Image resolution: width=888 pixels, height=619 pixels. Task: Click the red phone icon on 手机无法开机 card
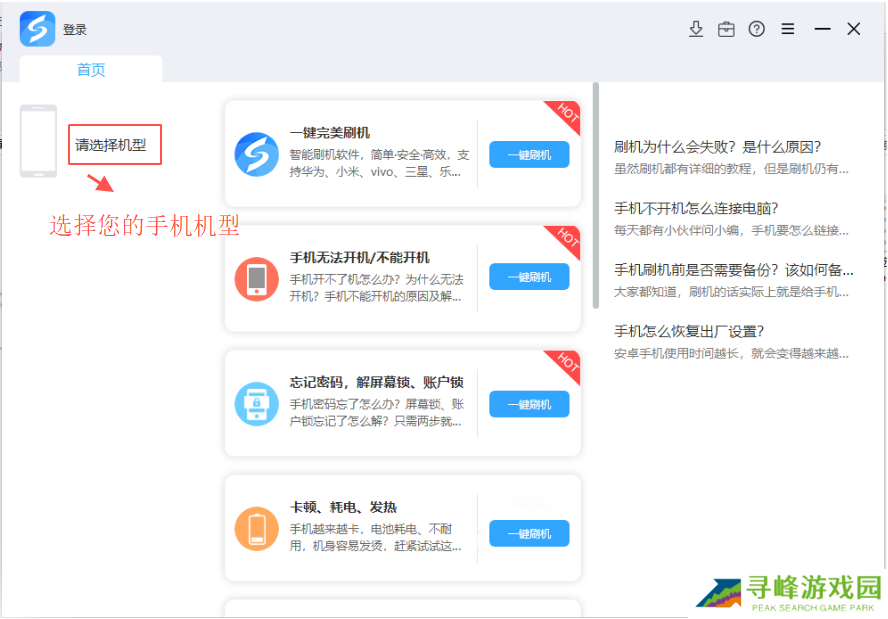(255, 279)
